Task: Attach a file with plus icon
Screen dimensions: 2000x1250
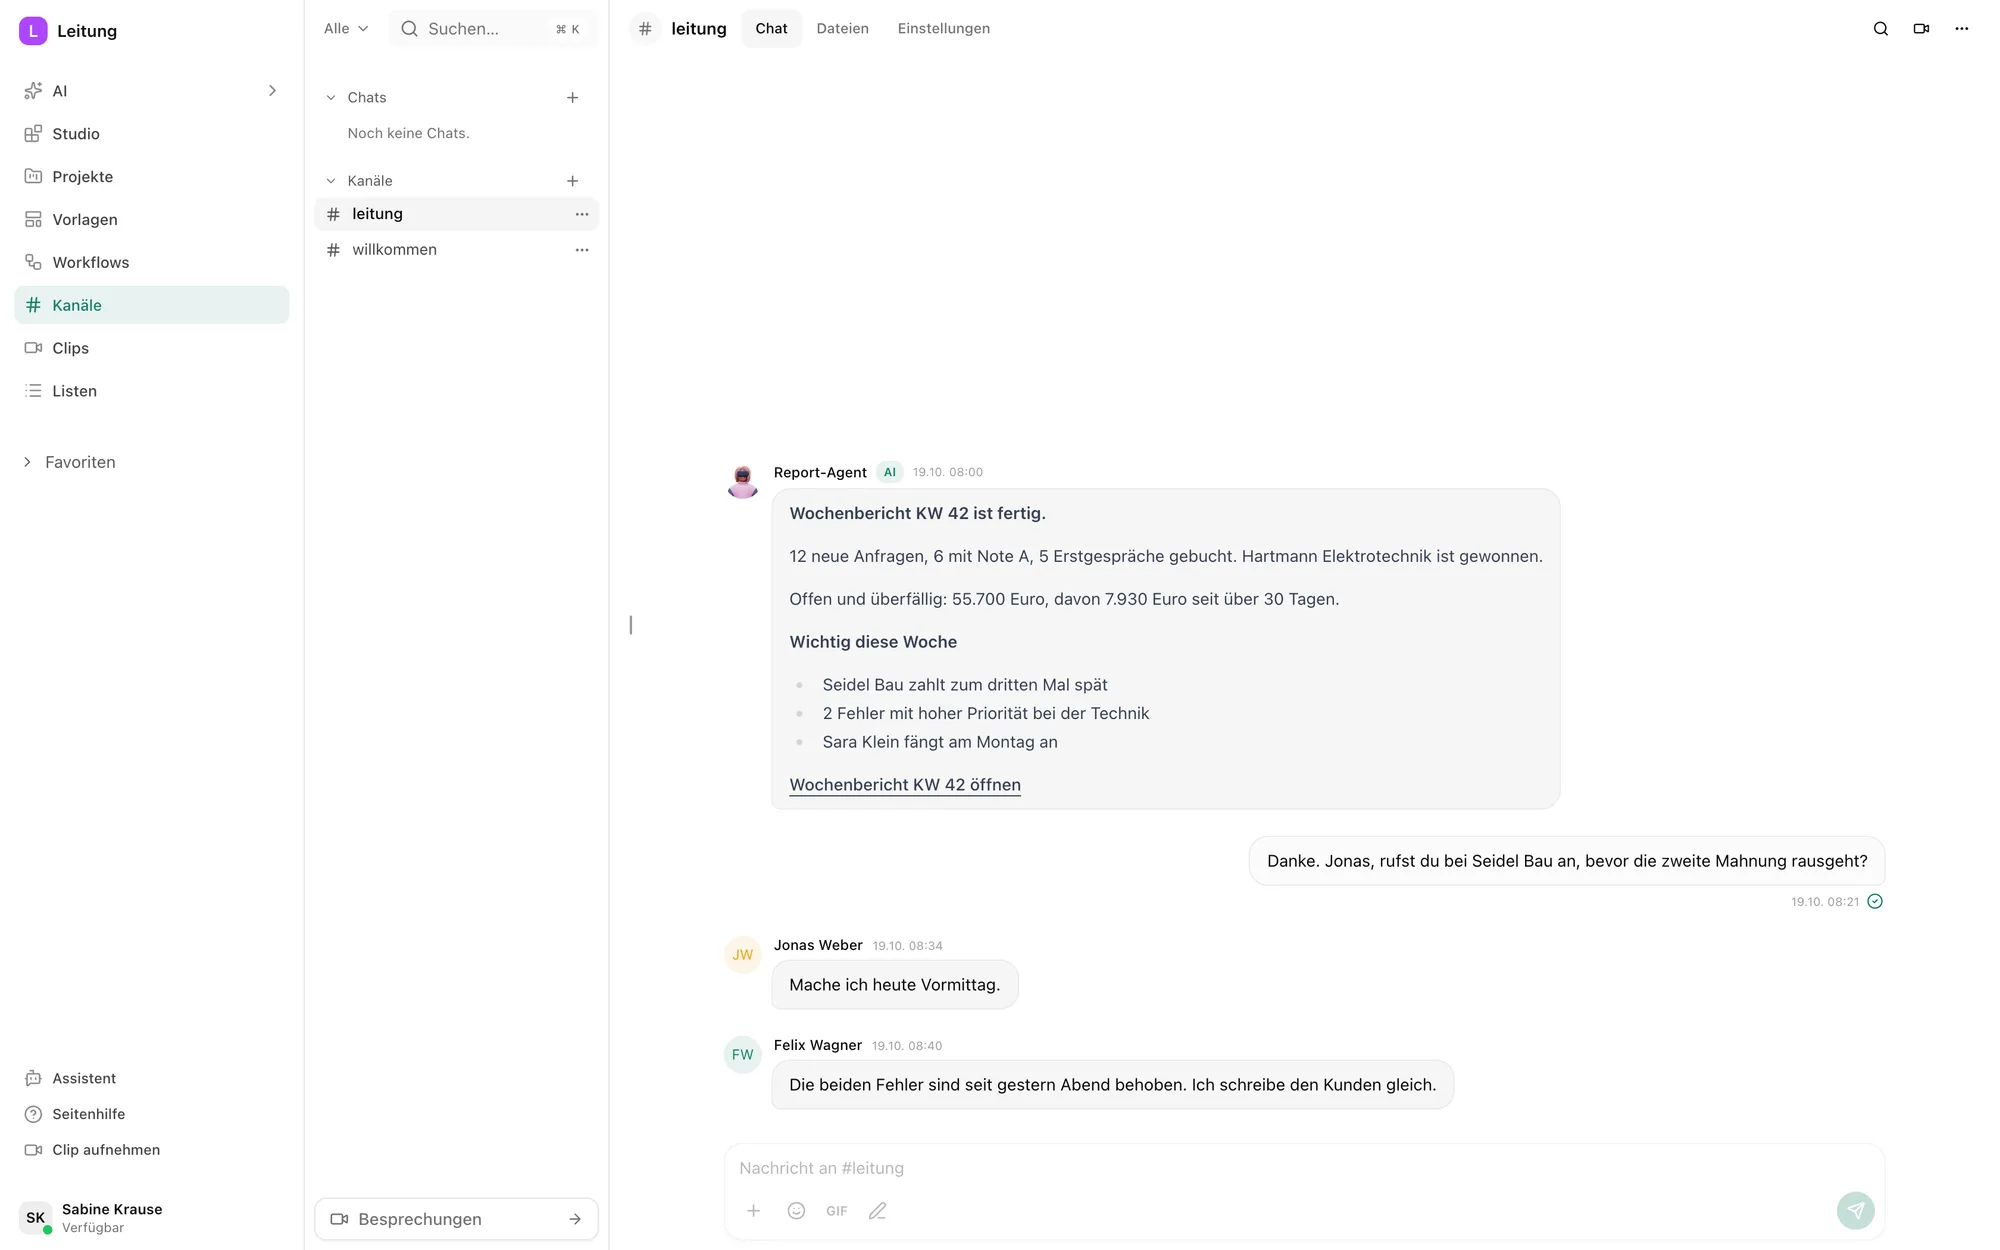Action: [x=753, y=1211]
